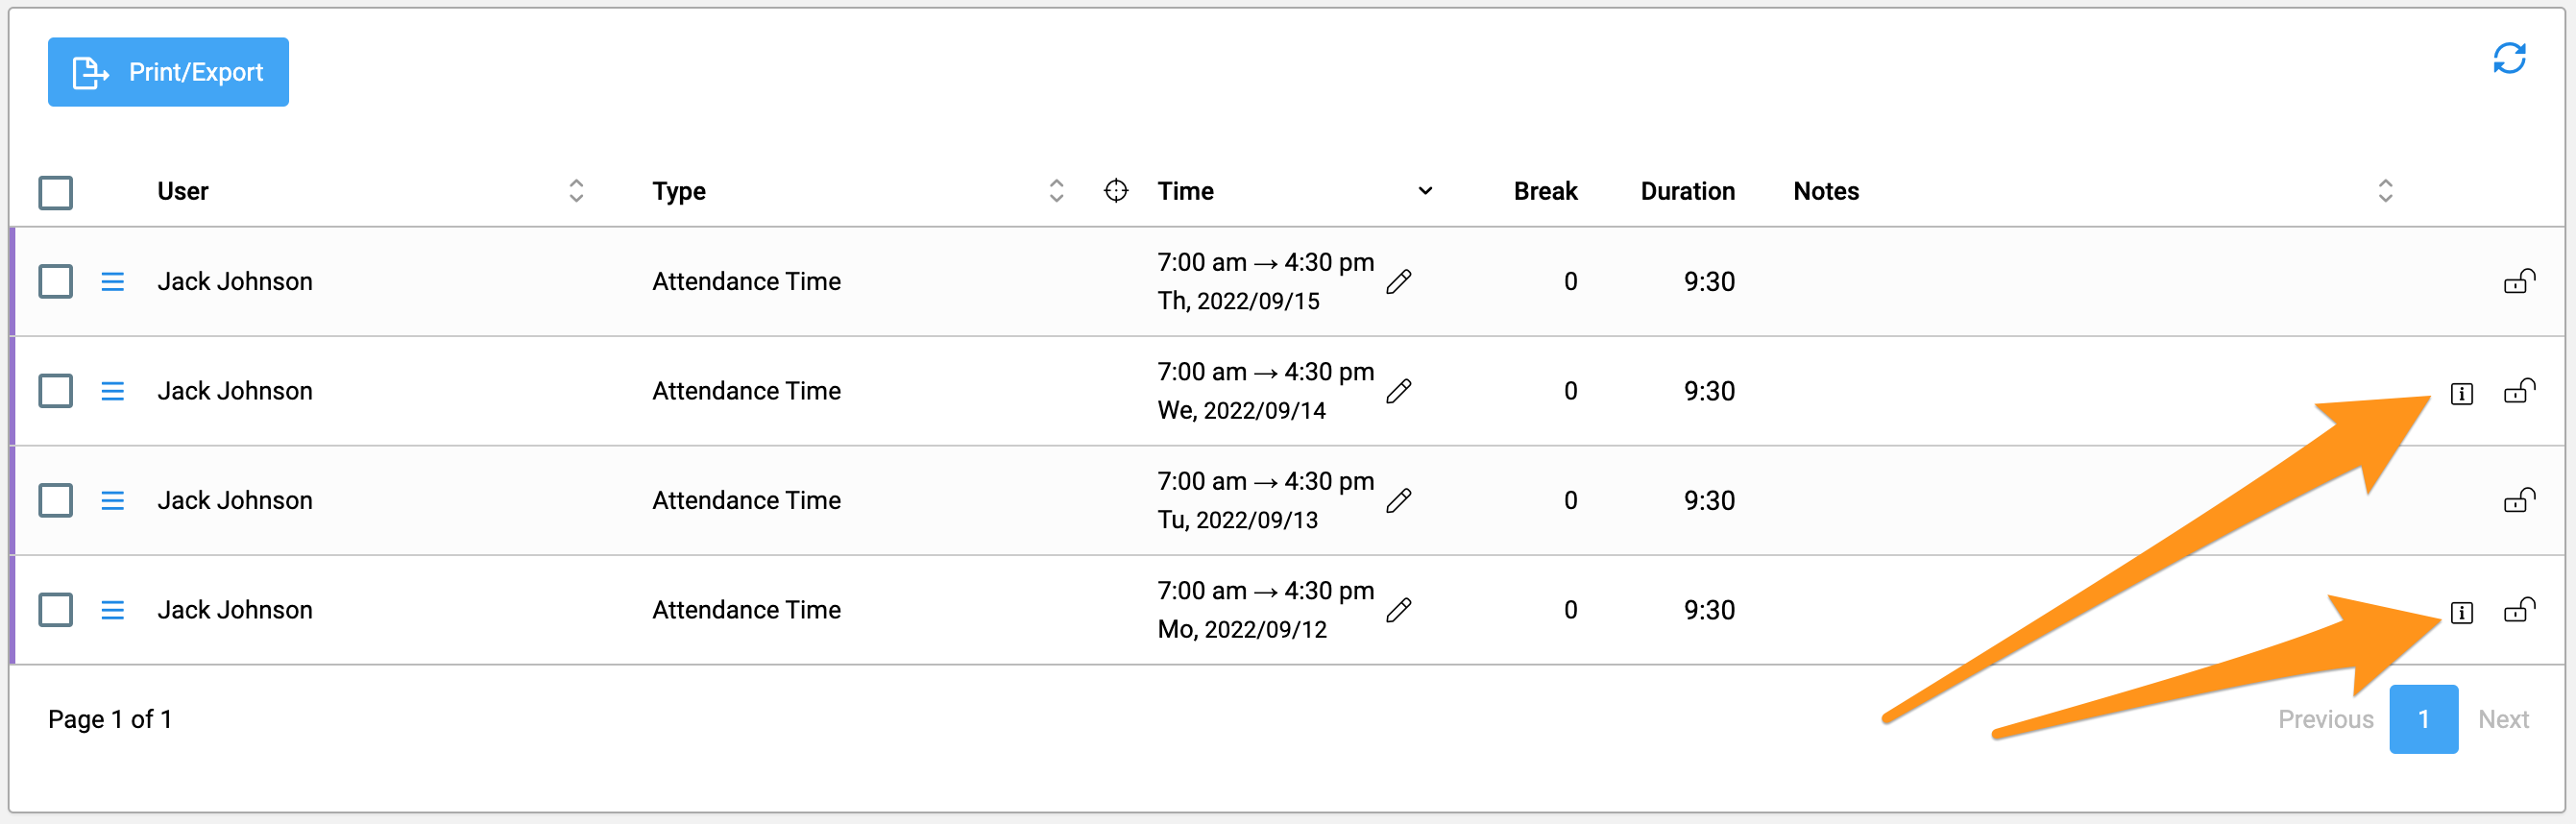
Task: Toggle Time column sort chevron
Action: (x=1425, y=191)
